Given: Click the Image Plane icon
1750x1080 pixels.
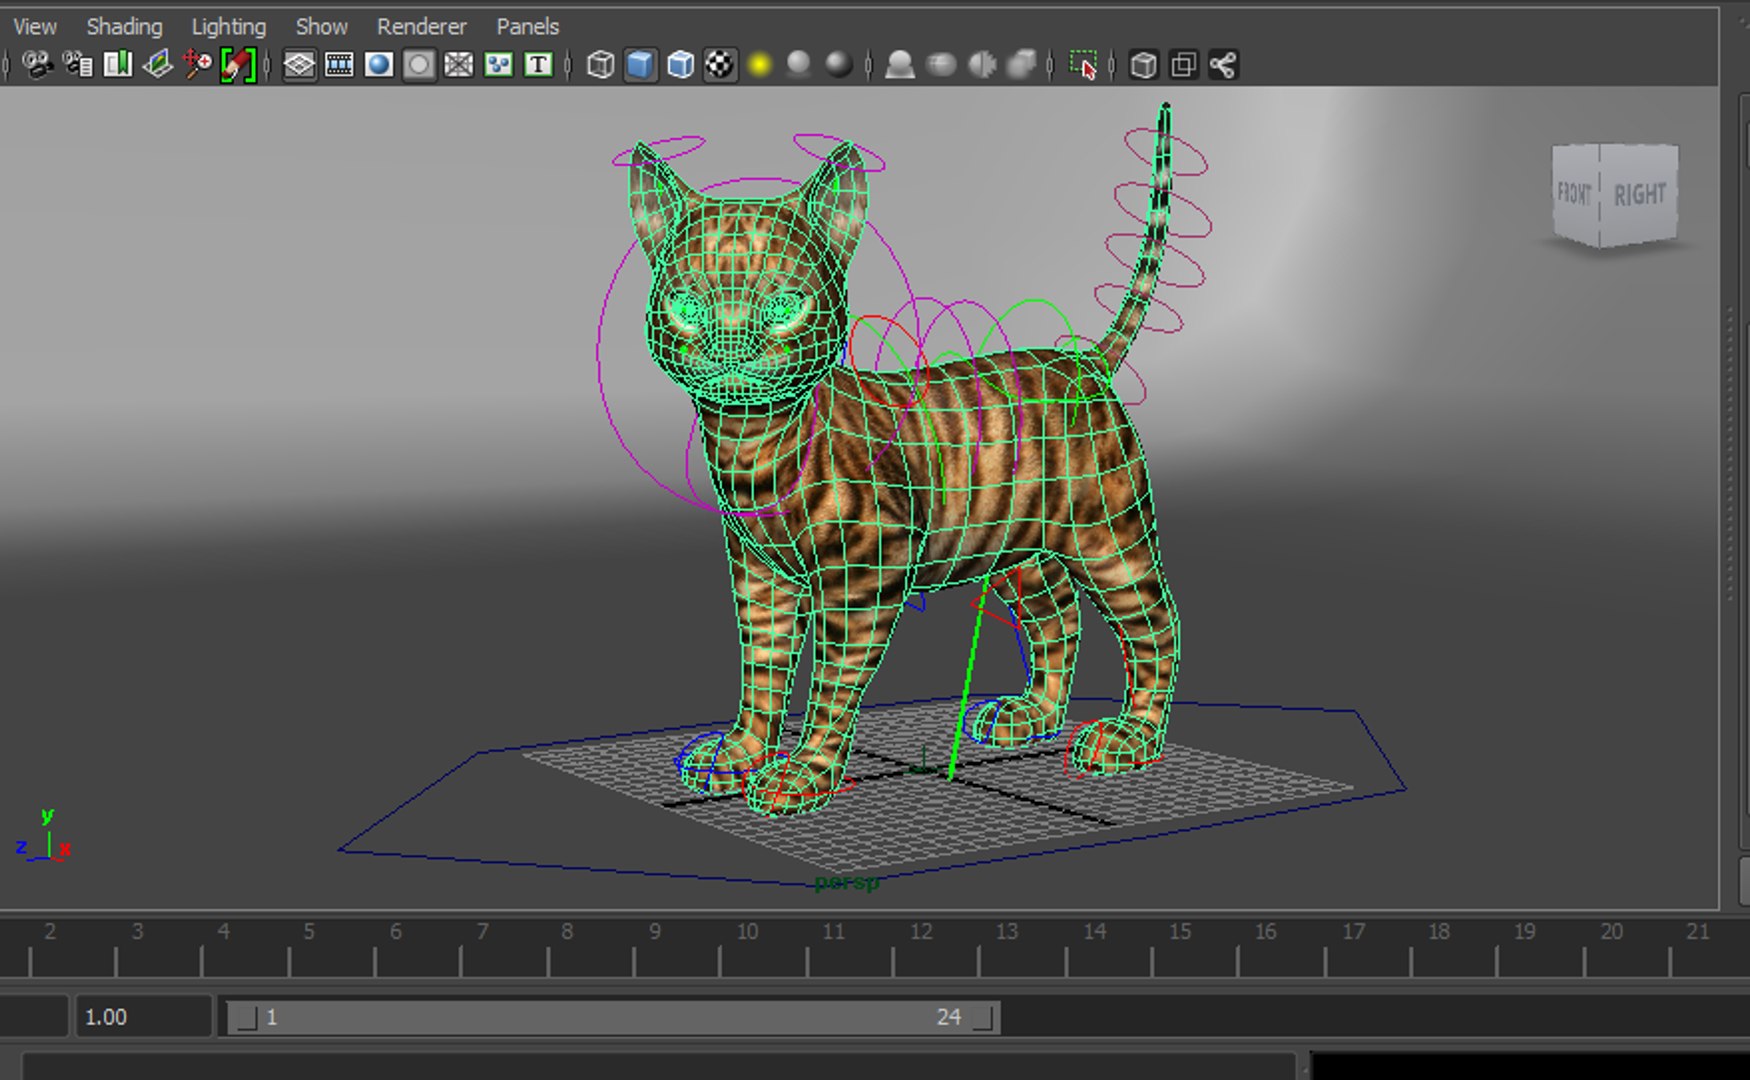Looking at the screenshot, I should click(x=158, y=65).
